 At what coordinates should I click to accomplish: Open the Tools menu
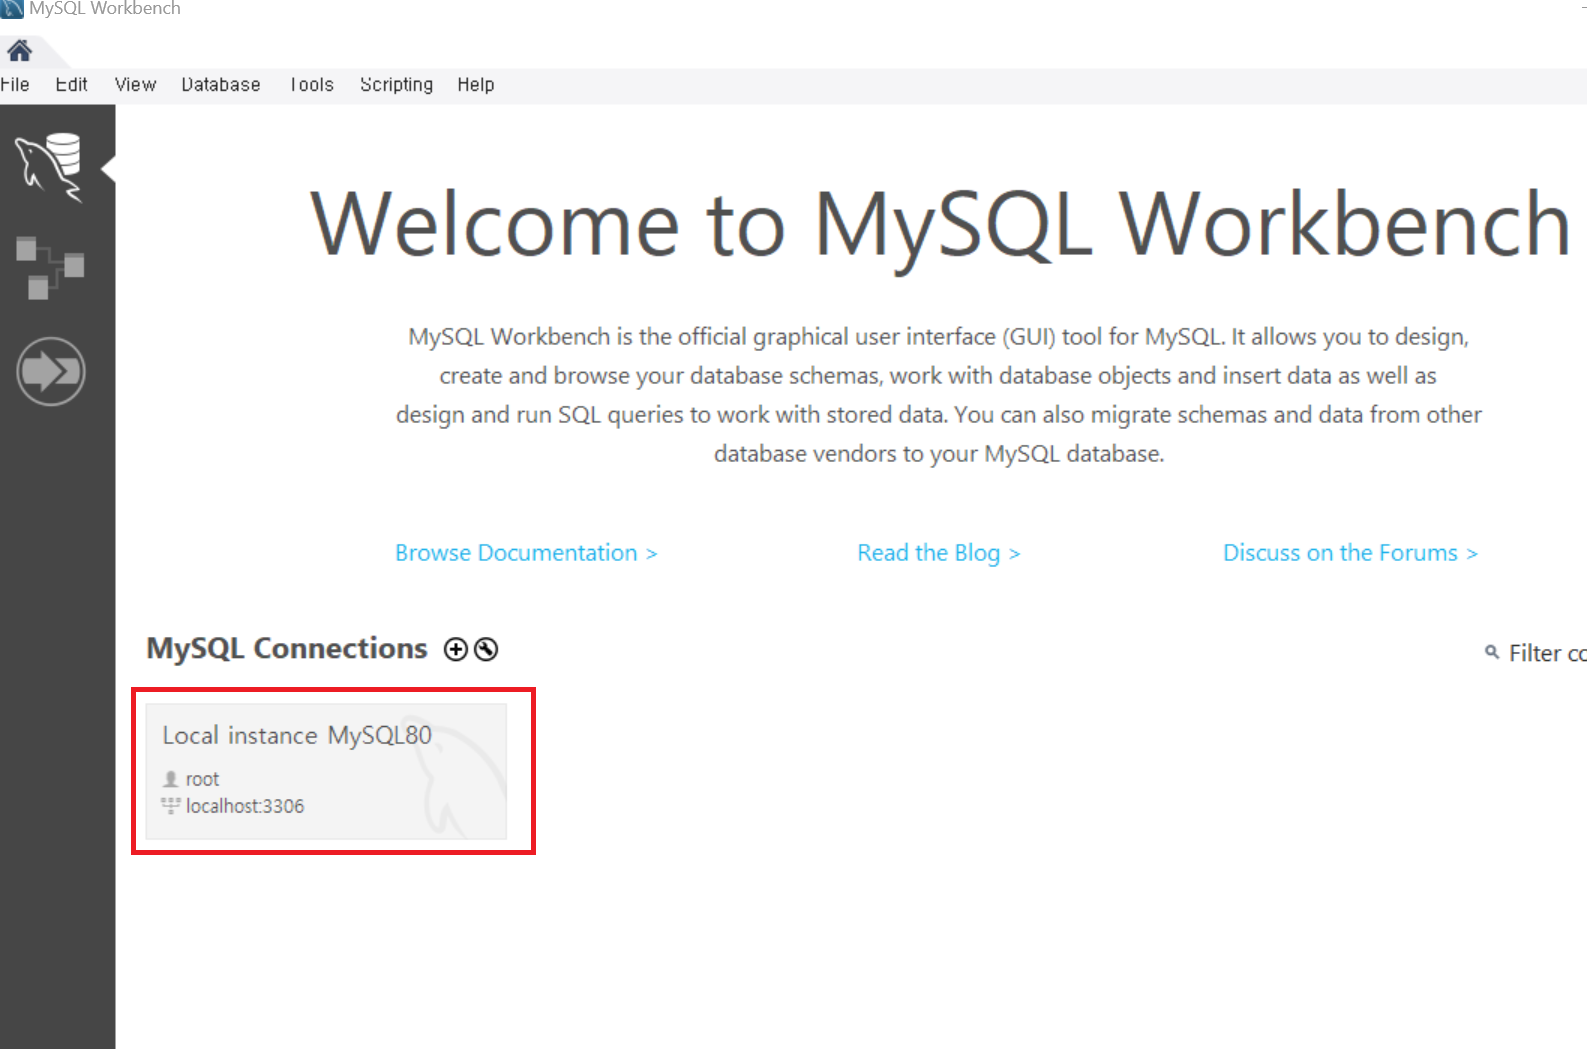pos(312,85)
